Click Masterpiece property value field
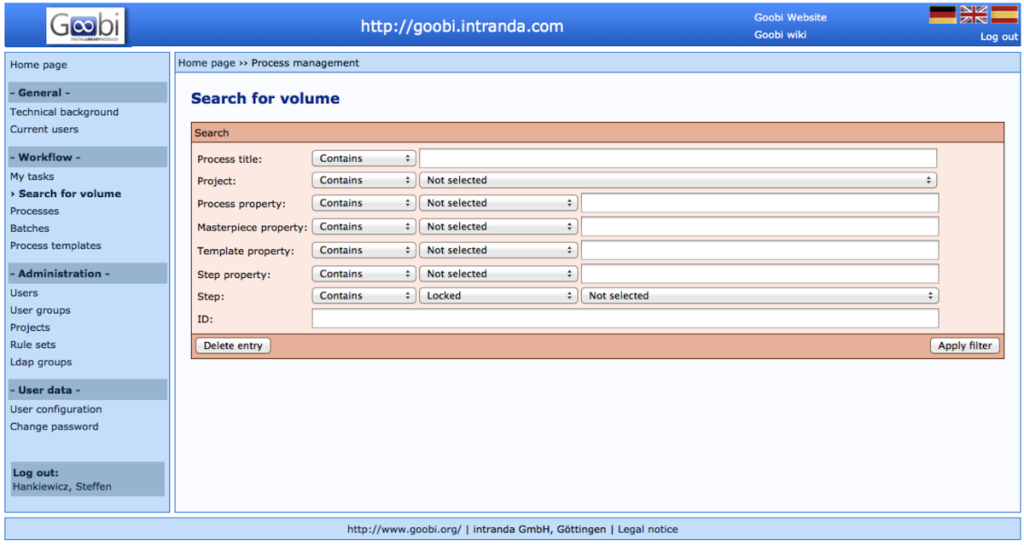The width and height of the screenshot is (1024, 545). click(760, 226)
